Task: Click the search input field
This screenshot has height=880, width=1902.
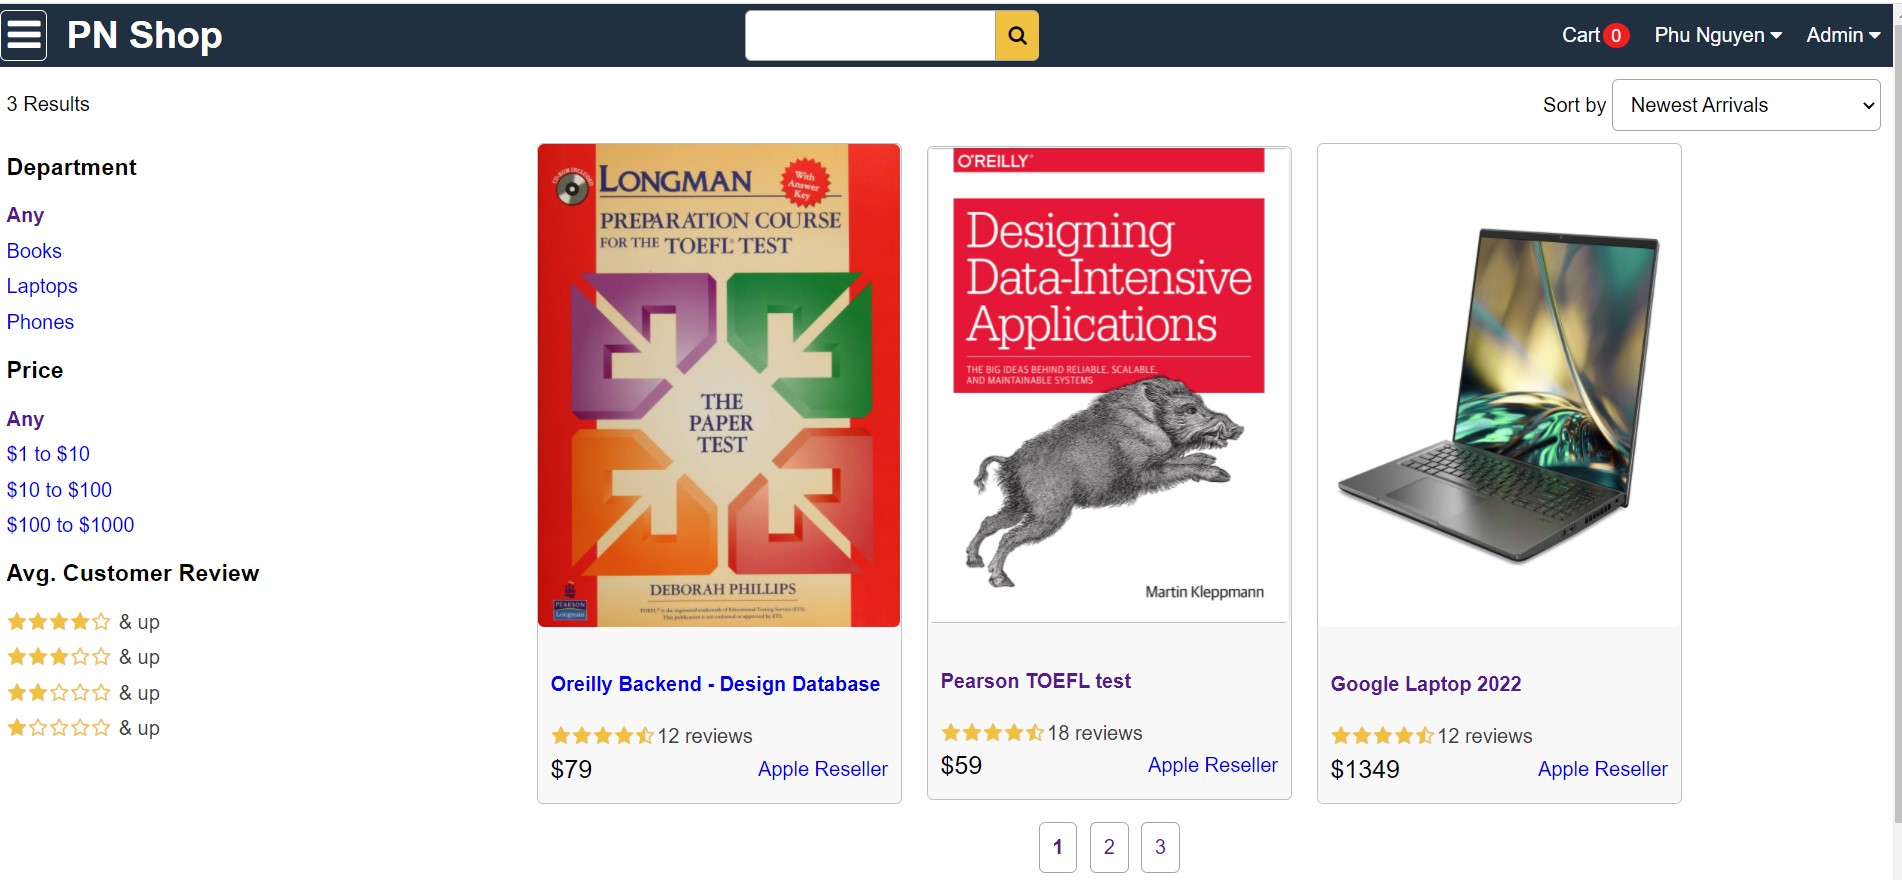Action: pos(870,36)
